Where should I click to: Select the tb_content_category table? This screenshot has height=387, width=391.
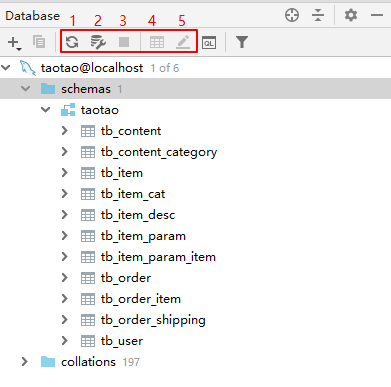pos(159,152)
